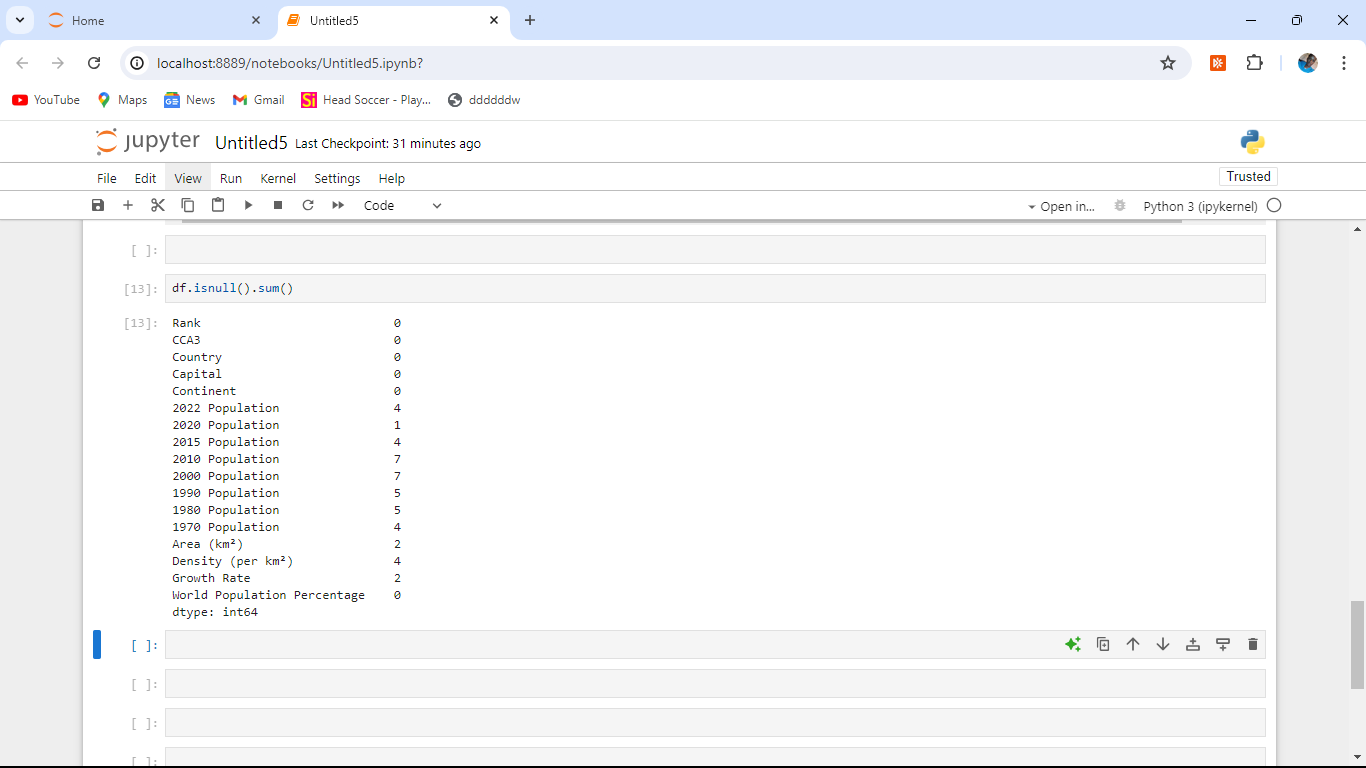Duplicate the selected cell using its toolbar icon

[x=1103, y=645]
